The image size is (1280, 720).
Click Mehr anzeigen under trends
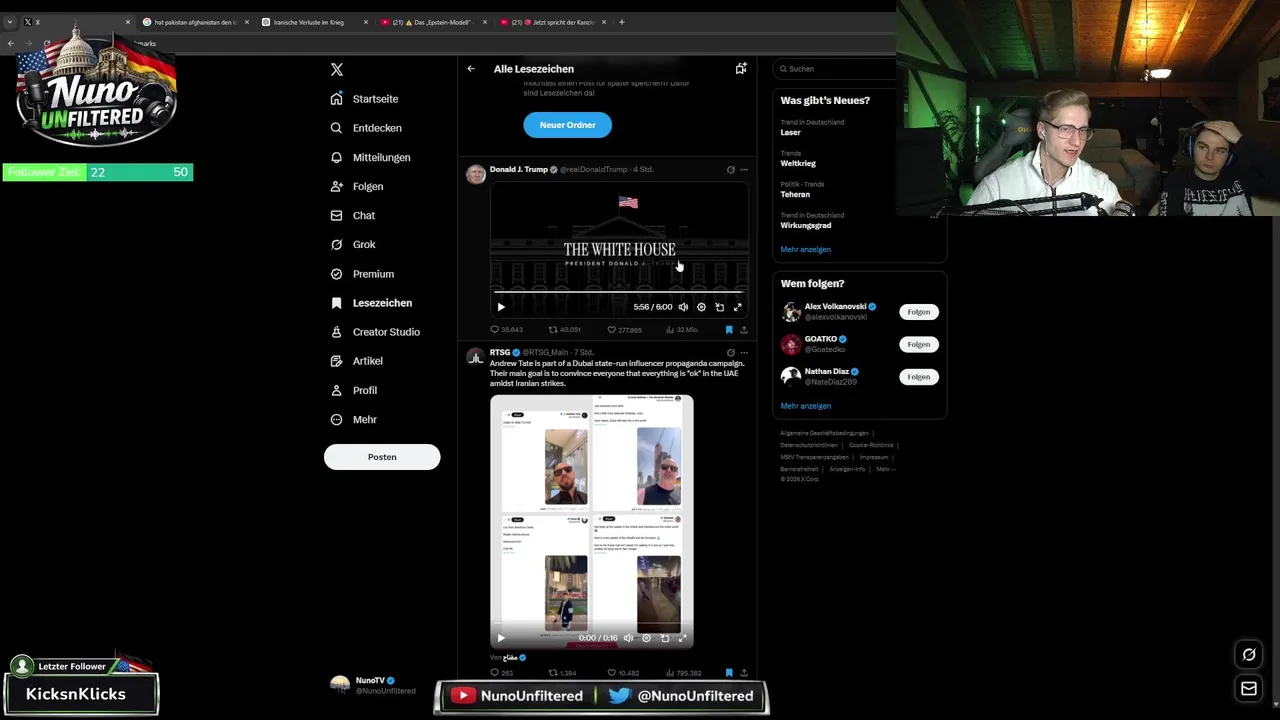point(806,250)
